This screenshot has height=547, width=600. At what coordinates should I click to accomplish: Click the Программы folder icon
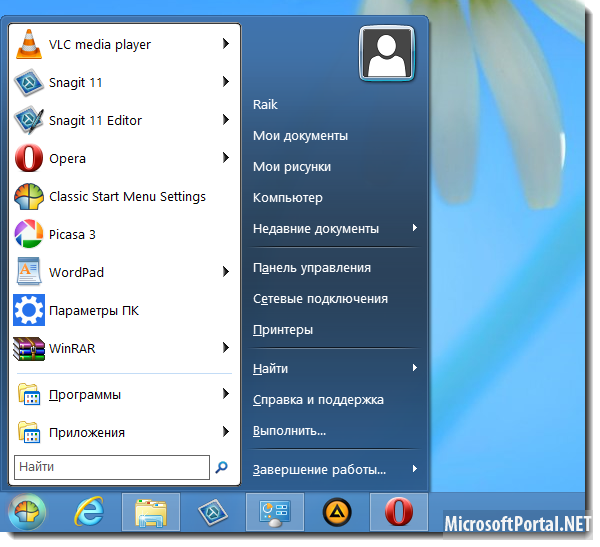29,394
